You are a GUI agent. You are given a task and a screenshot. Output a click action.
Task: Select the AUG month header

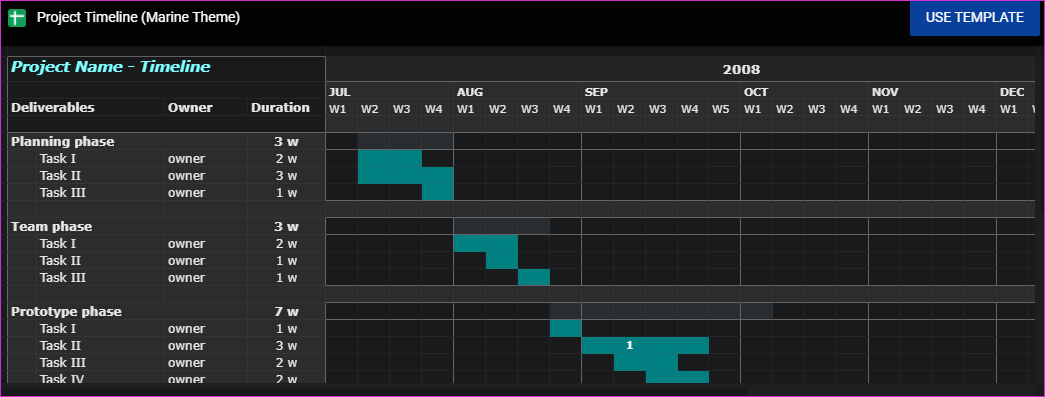[470, 92]
